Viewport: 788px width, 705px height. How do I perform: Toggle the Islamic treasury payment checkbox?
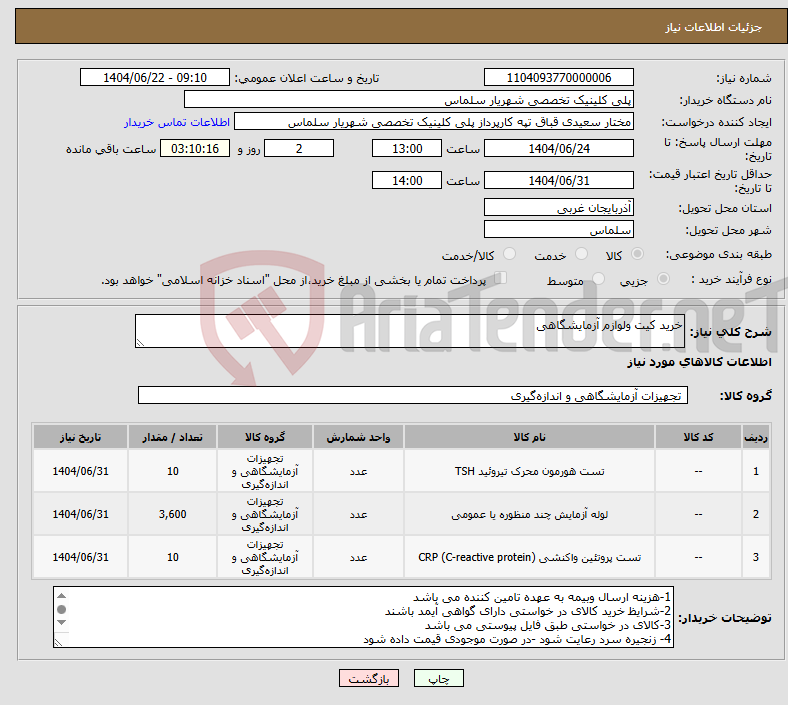point(500,278)
